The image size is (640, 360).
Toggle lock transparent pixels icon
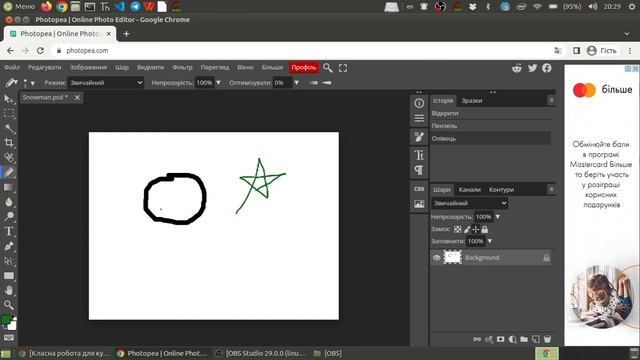pos(458,229)
